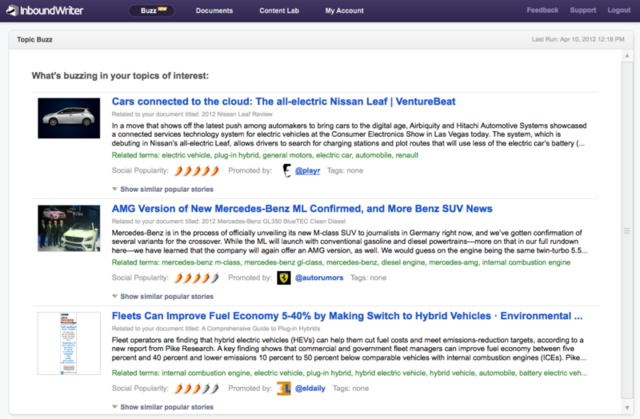This screenshot has width=640, height=419.
Task: Click the scrollbar up arrow
Action: click(x=627, y=55)
